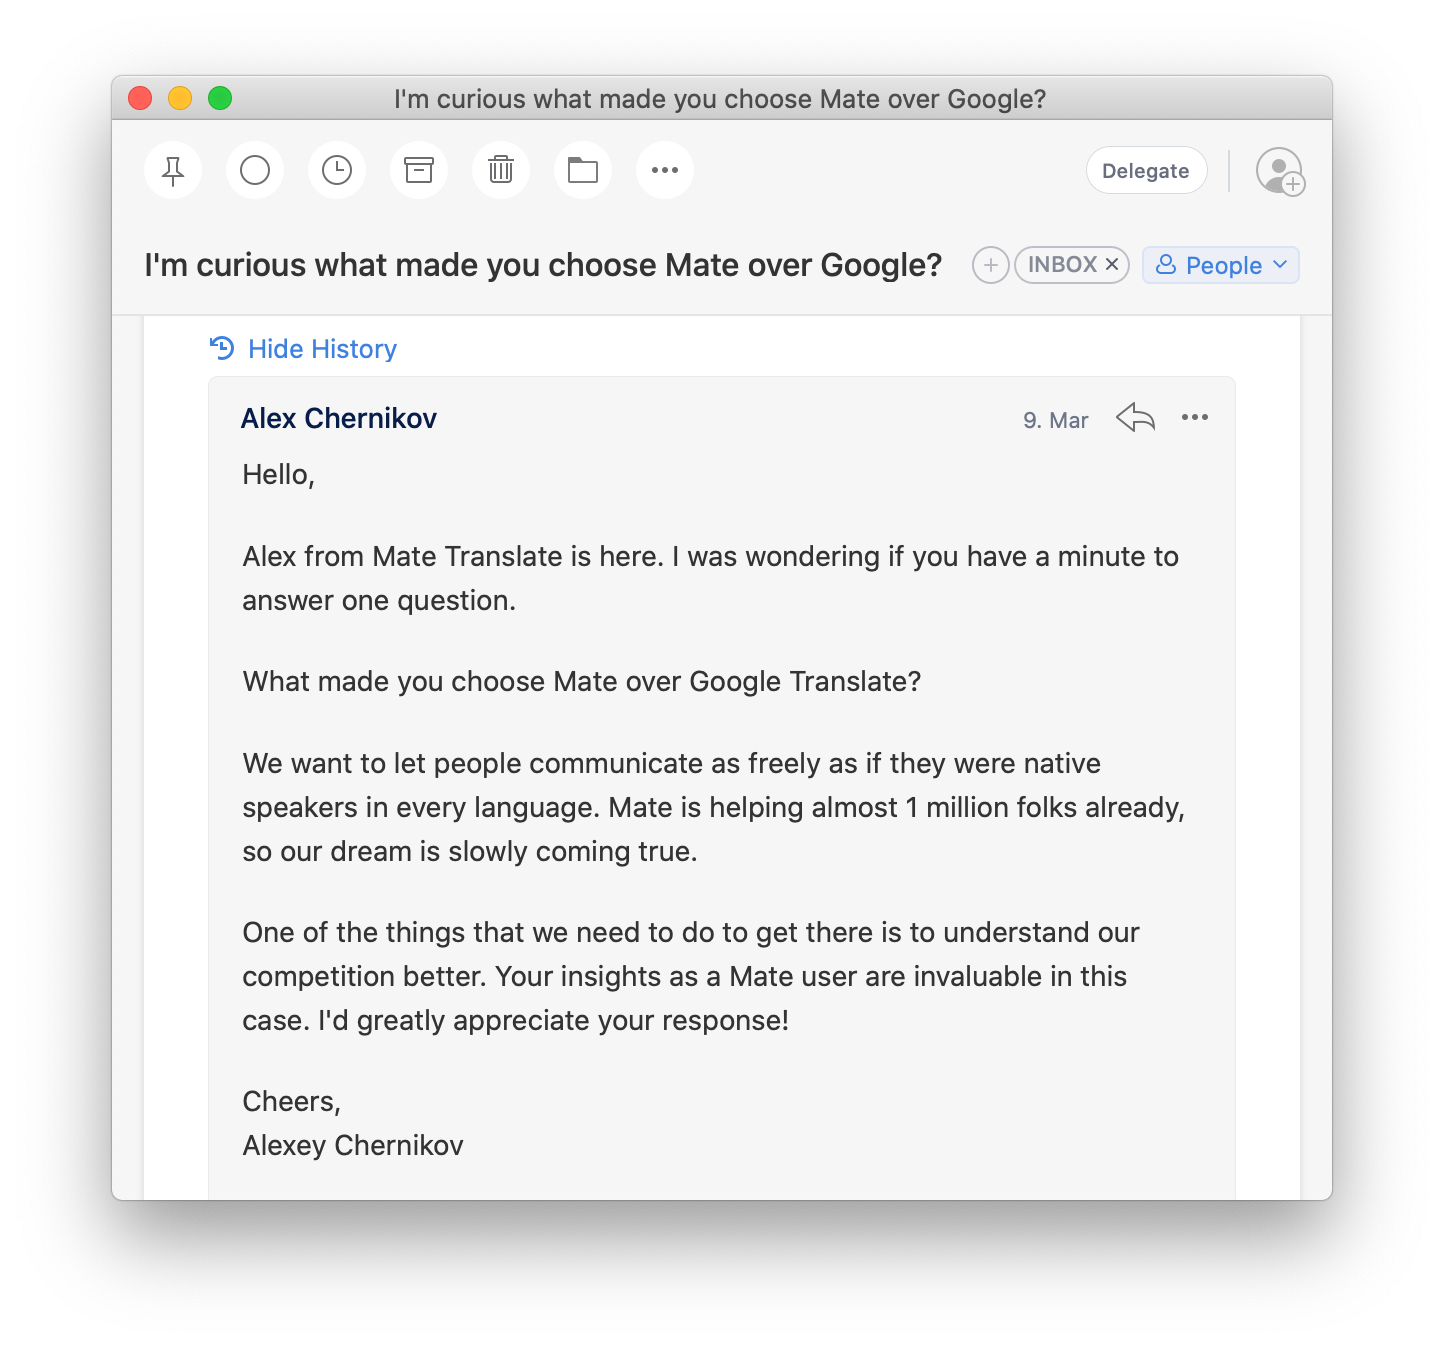Click the window title bar text
Image resolution: width=1444 pixels, height=1348 pixels.
pos(720,99)
